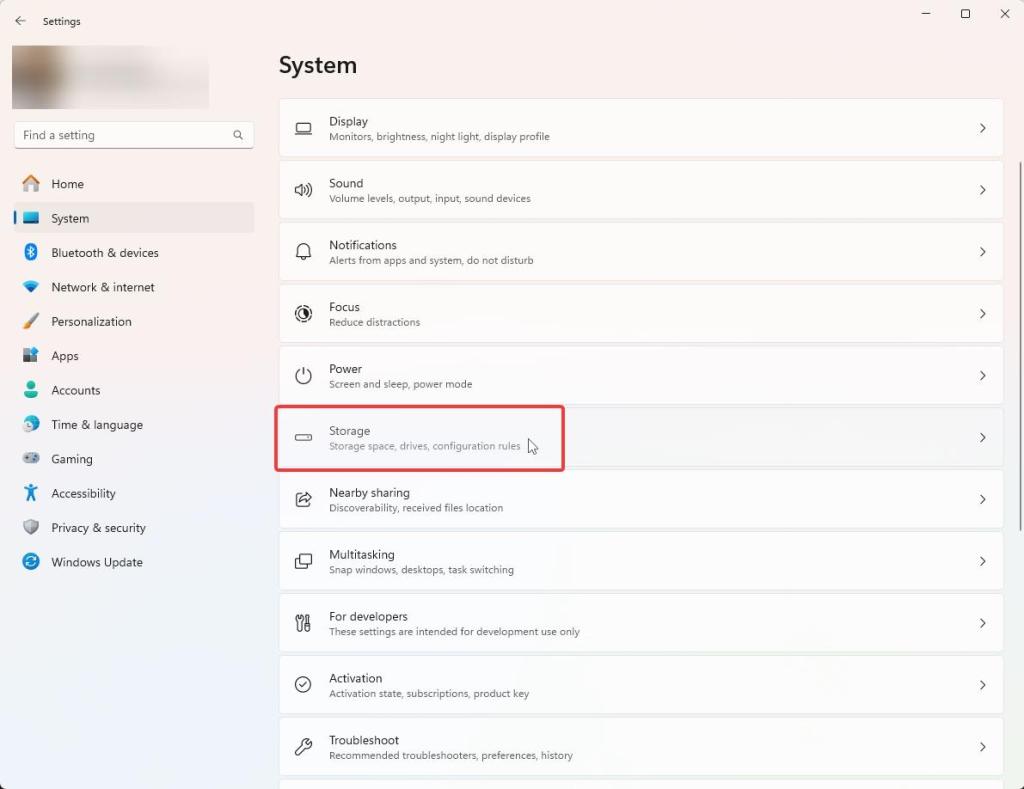Open the Display settings title
1024x789 pixels.
(x=348, y=121)
